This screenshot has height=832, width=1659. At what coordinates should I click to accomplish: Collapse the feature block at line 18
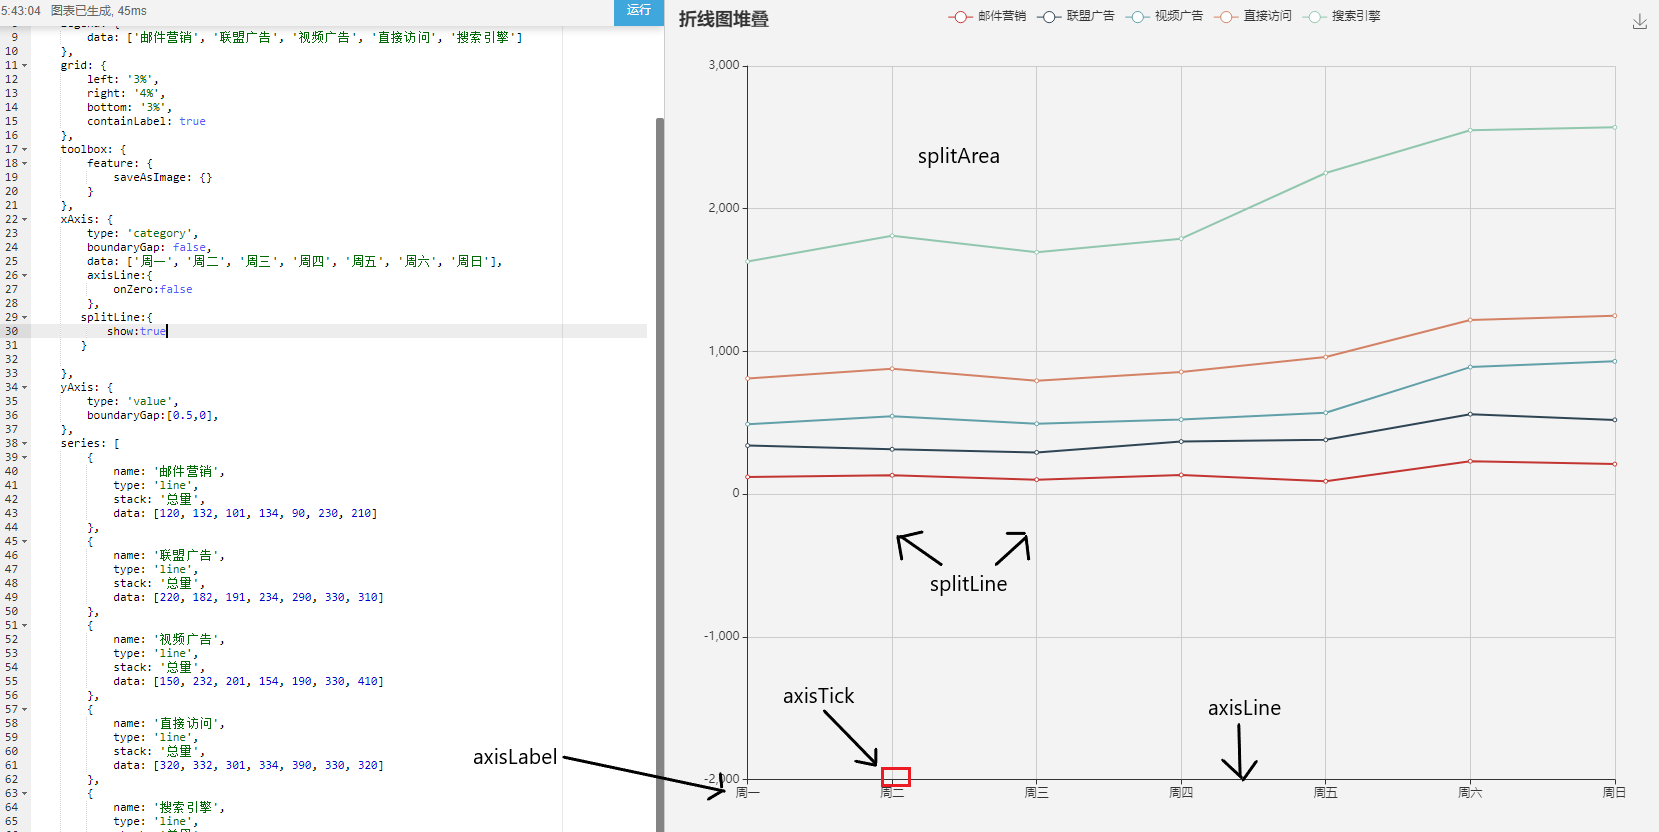coord(25,163)
